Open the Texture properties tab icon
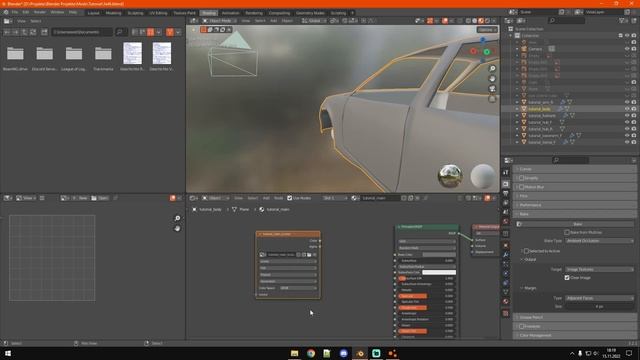 tap(506, 313)
